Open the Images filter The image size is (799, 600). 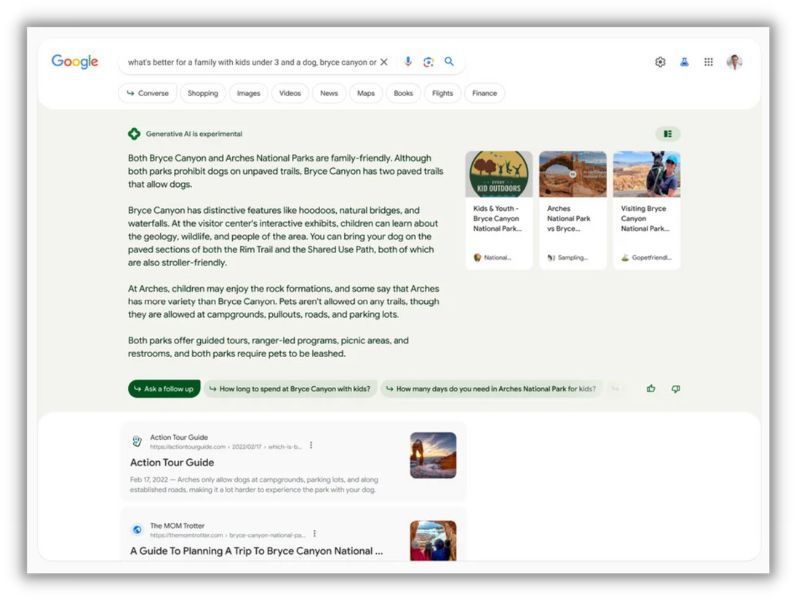pyautogui.click(x=249, y=93)
